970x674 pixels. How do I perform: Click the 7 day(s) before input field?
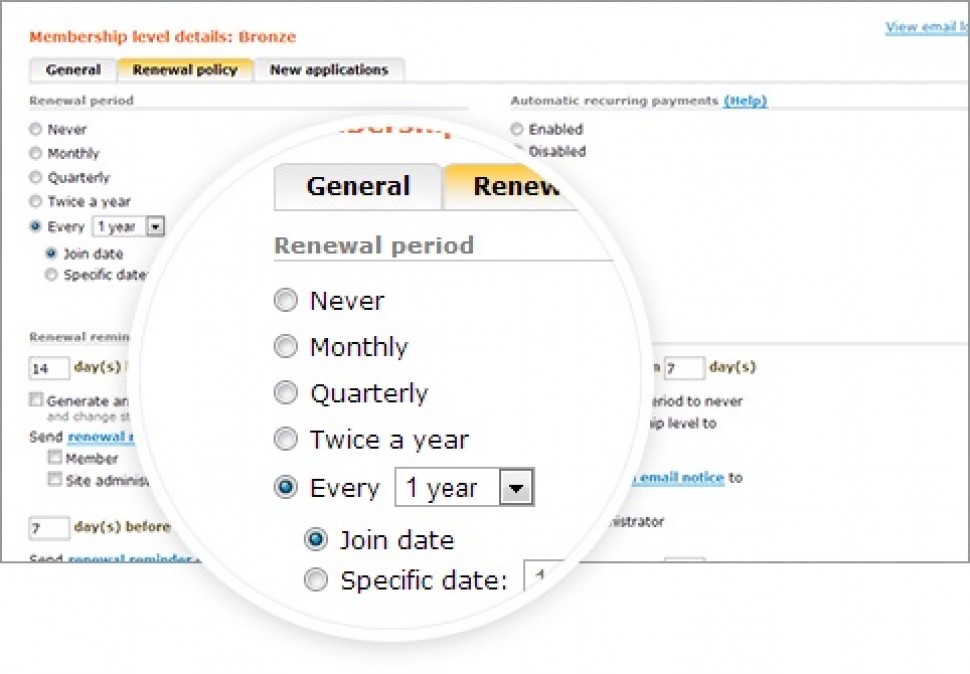(49, 527)
